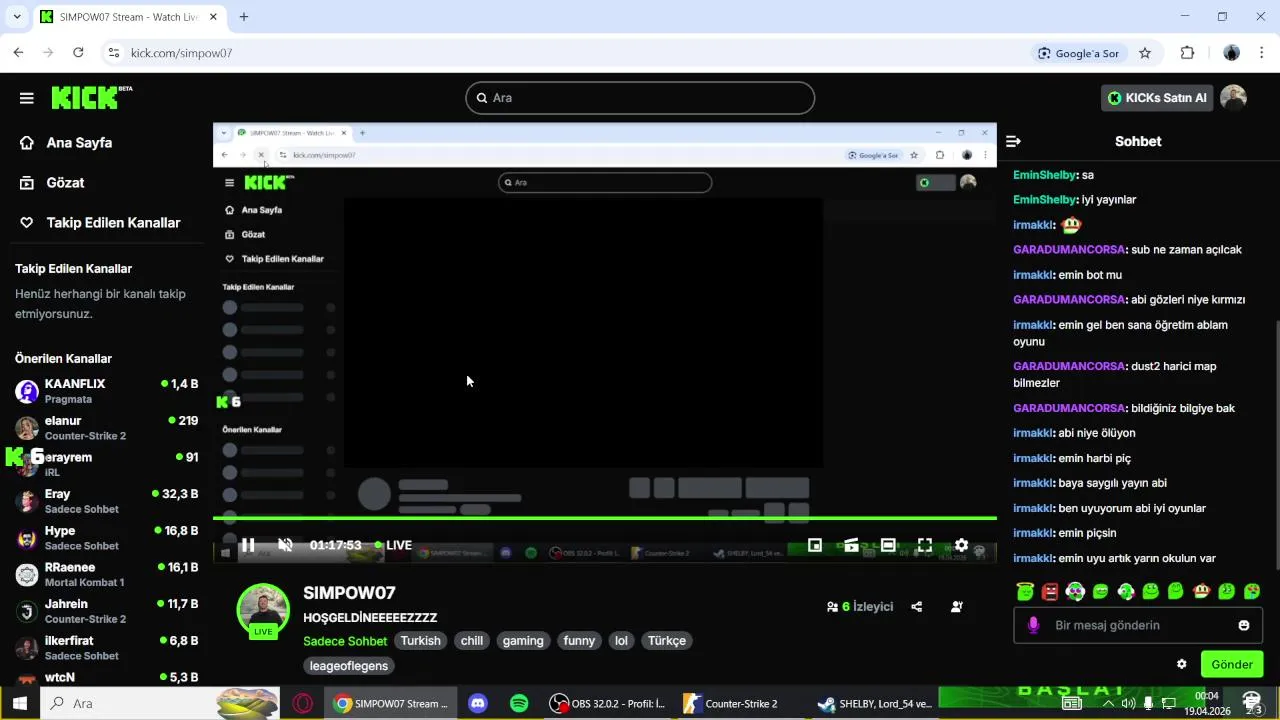This screenshot has width=1280, height=720.
Task: Jump to LIVE in the player
Action: coord(393,545)
